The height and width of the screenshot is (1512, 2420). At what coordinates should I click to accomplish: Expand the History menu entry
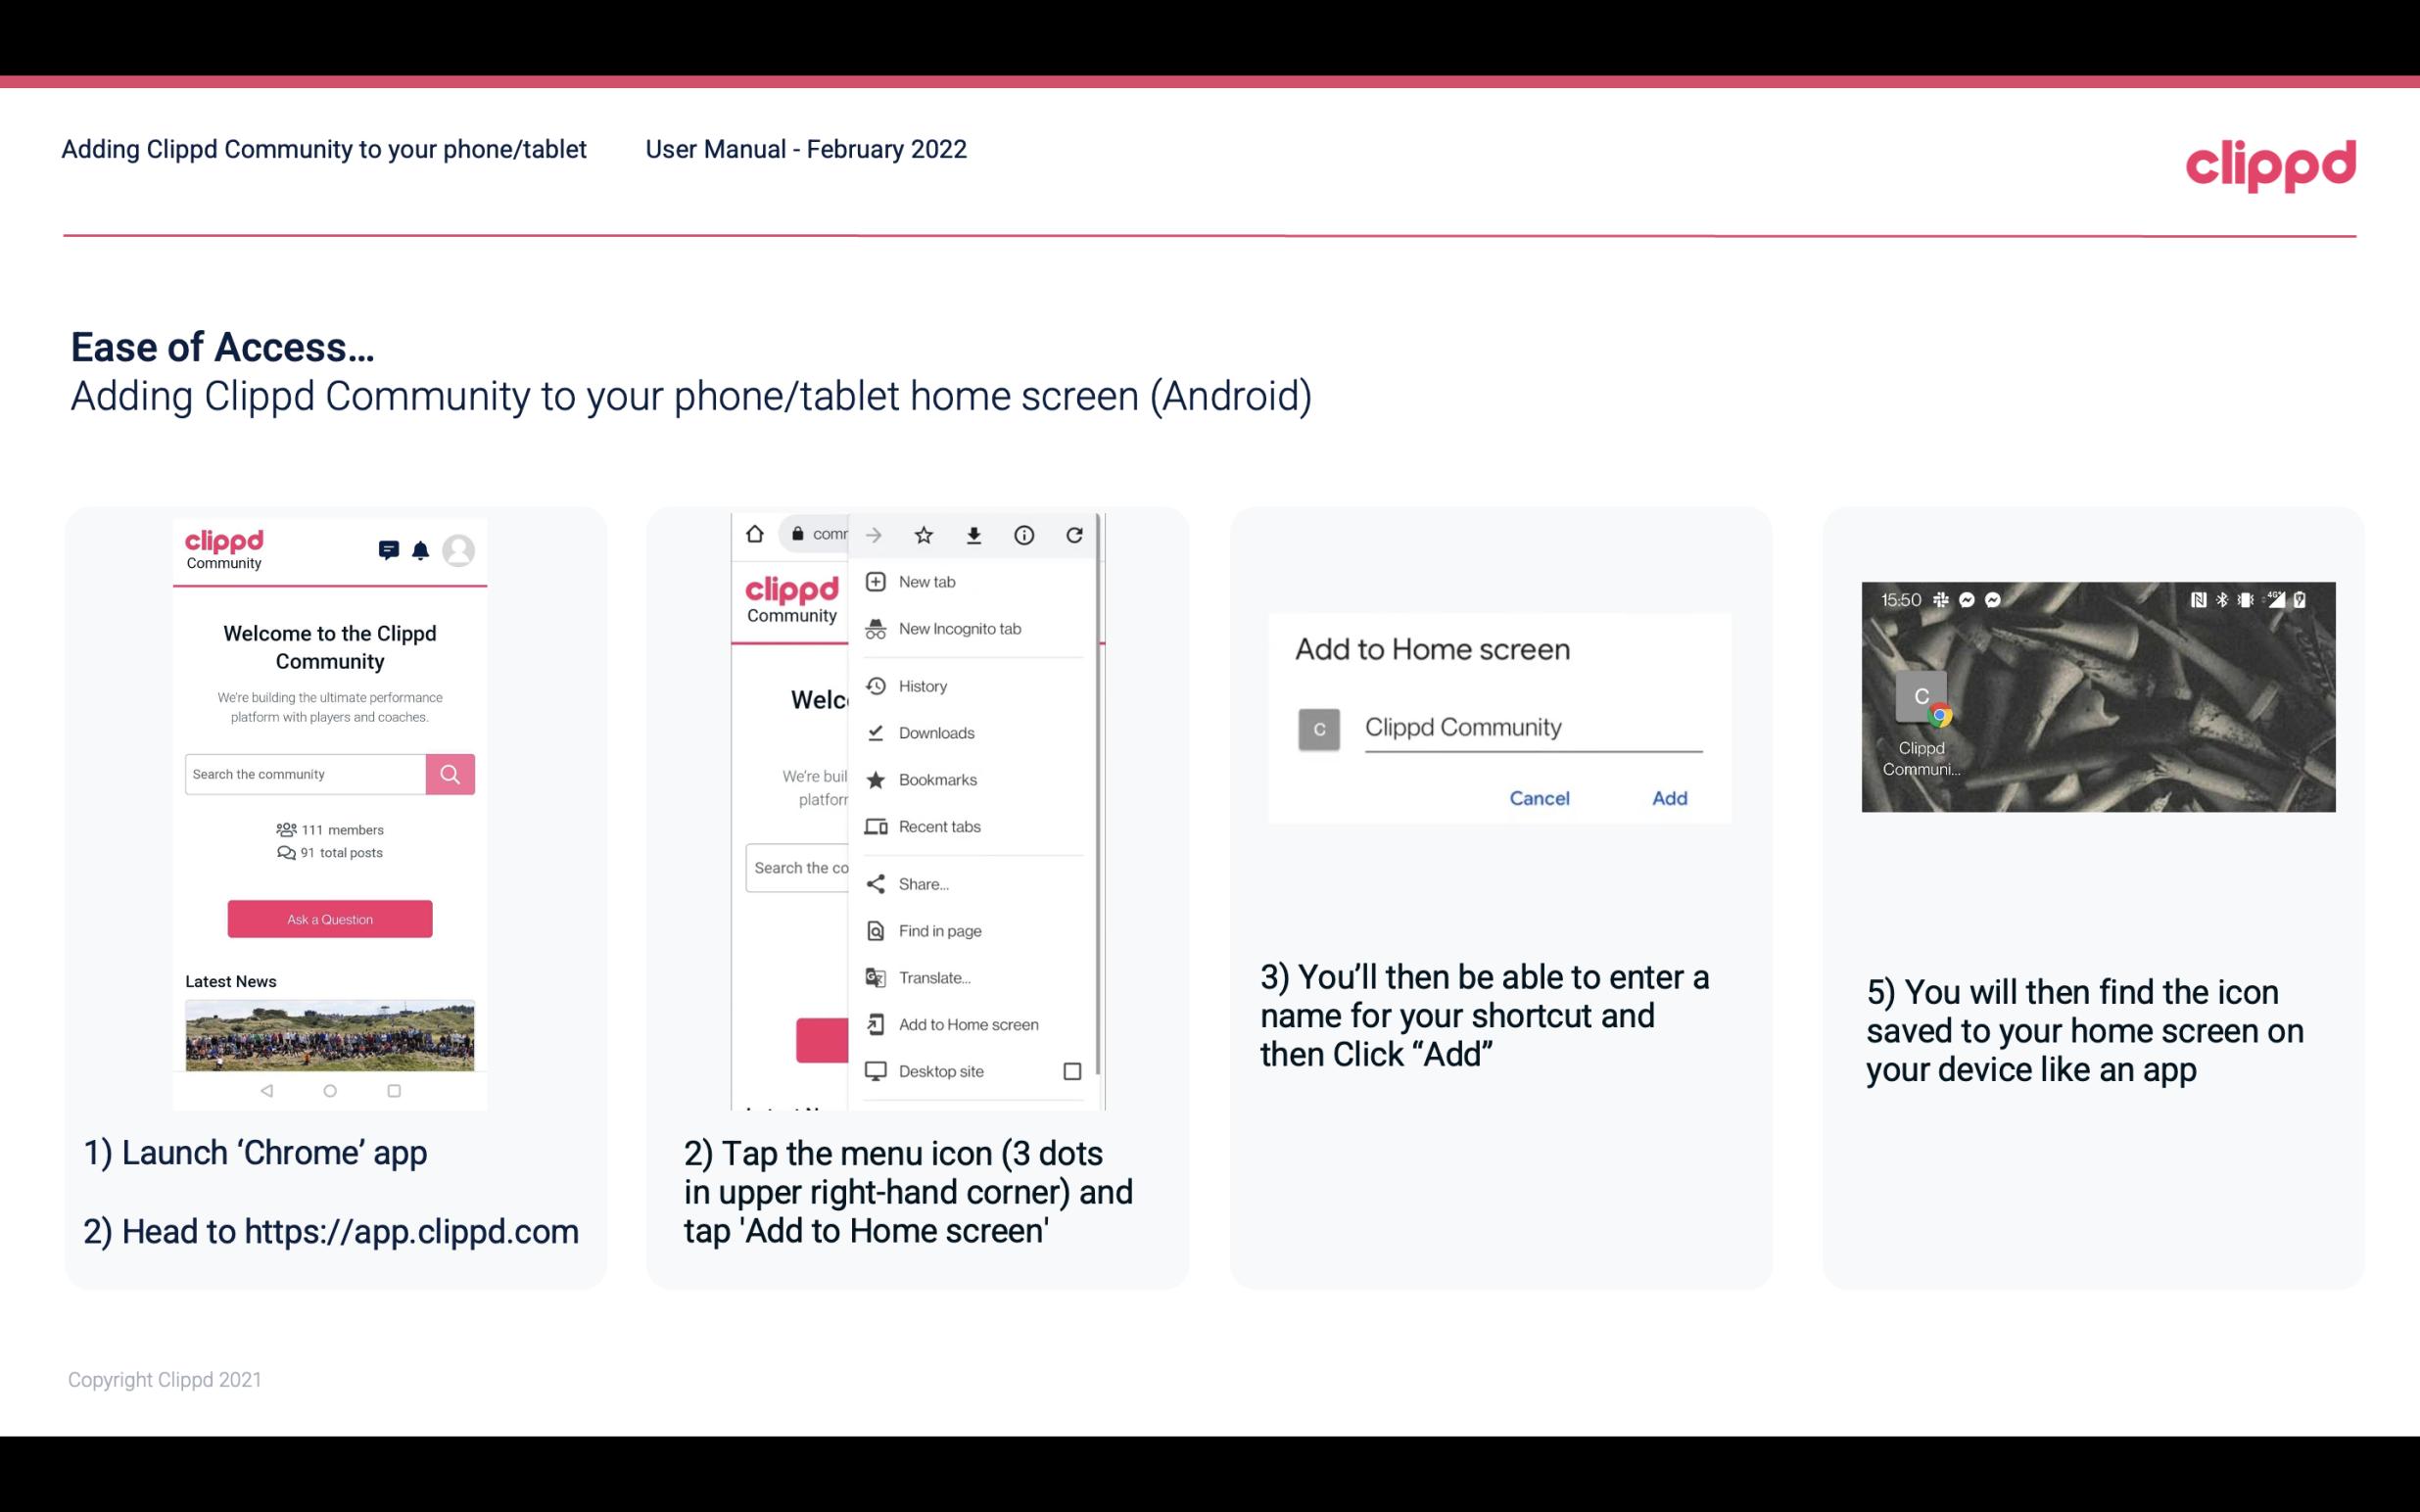point(924,683)
